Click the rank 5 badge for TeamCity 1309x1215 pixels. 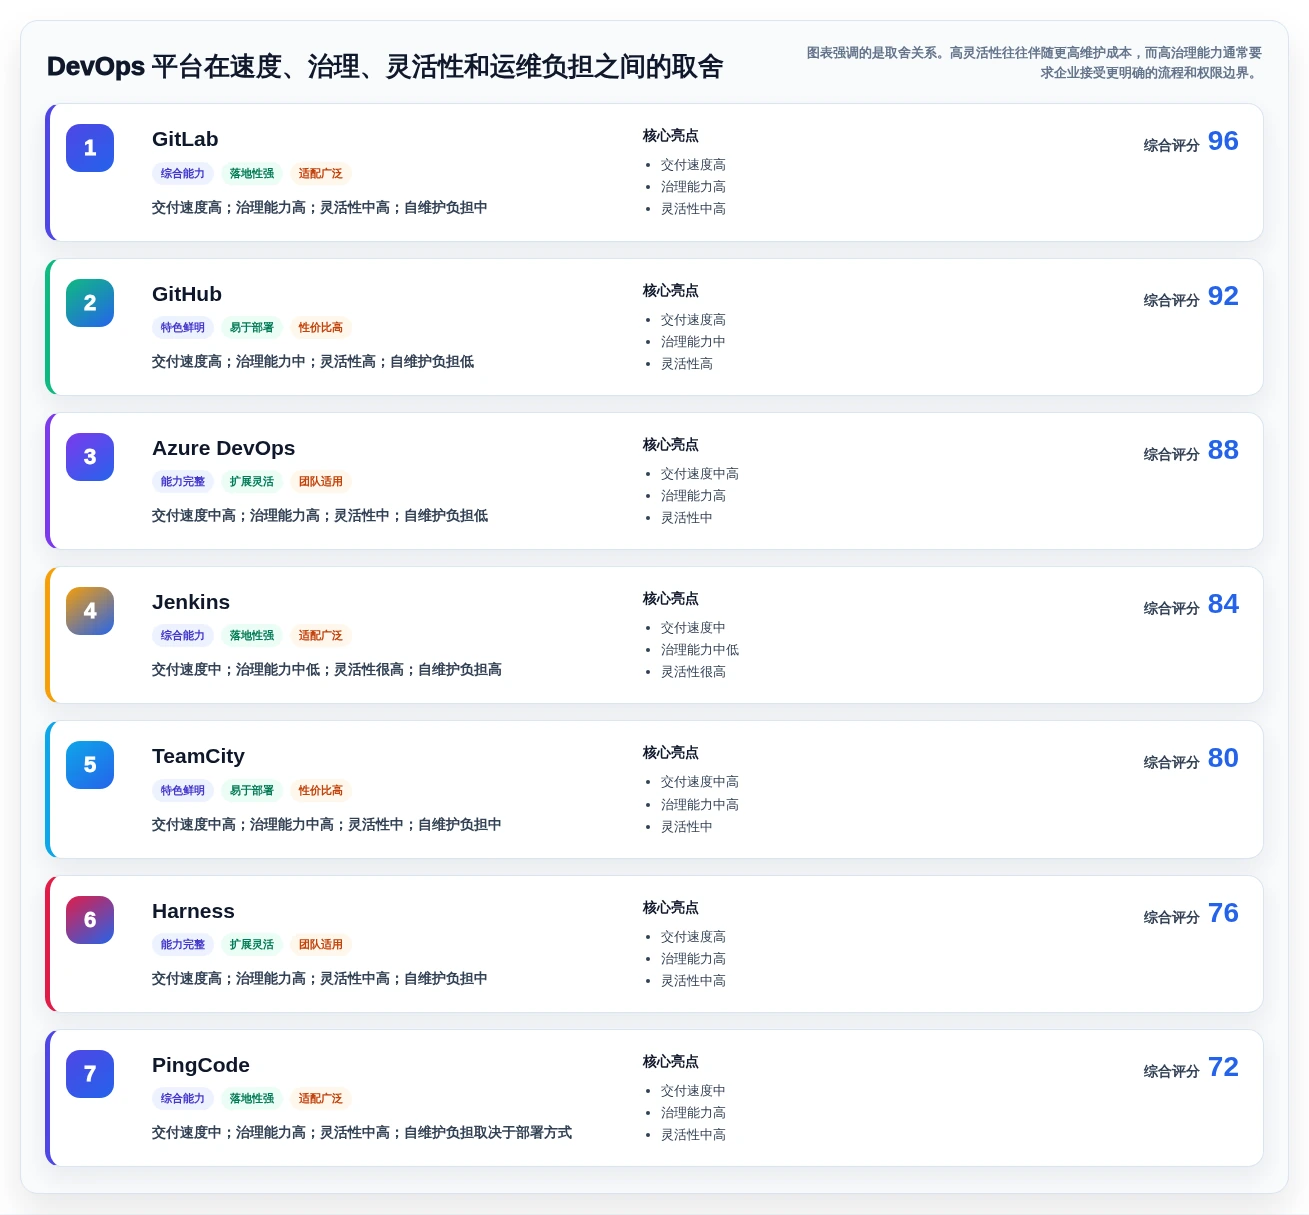point(90,765)
